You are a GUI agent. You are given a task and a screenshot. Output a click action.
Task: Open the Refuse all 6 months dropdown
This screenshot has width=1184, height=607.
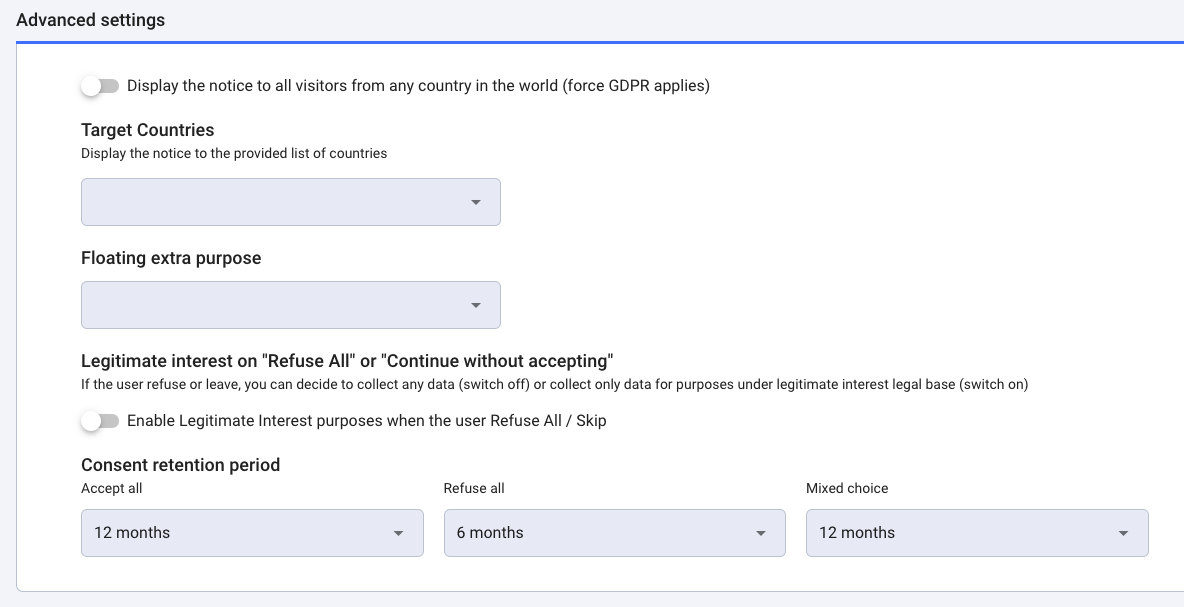point(614,533)
